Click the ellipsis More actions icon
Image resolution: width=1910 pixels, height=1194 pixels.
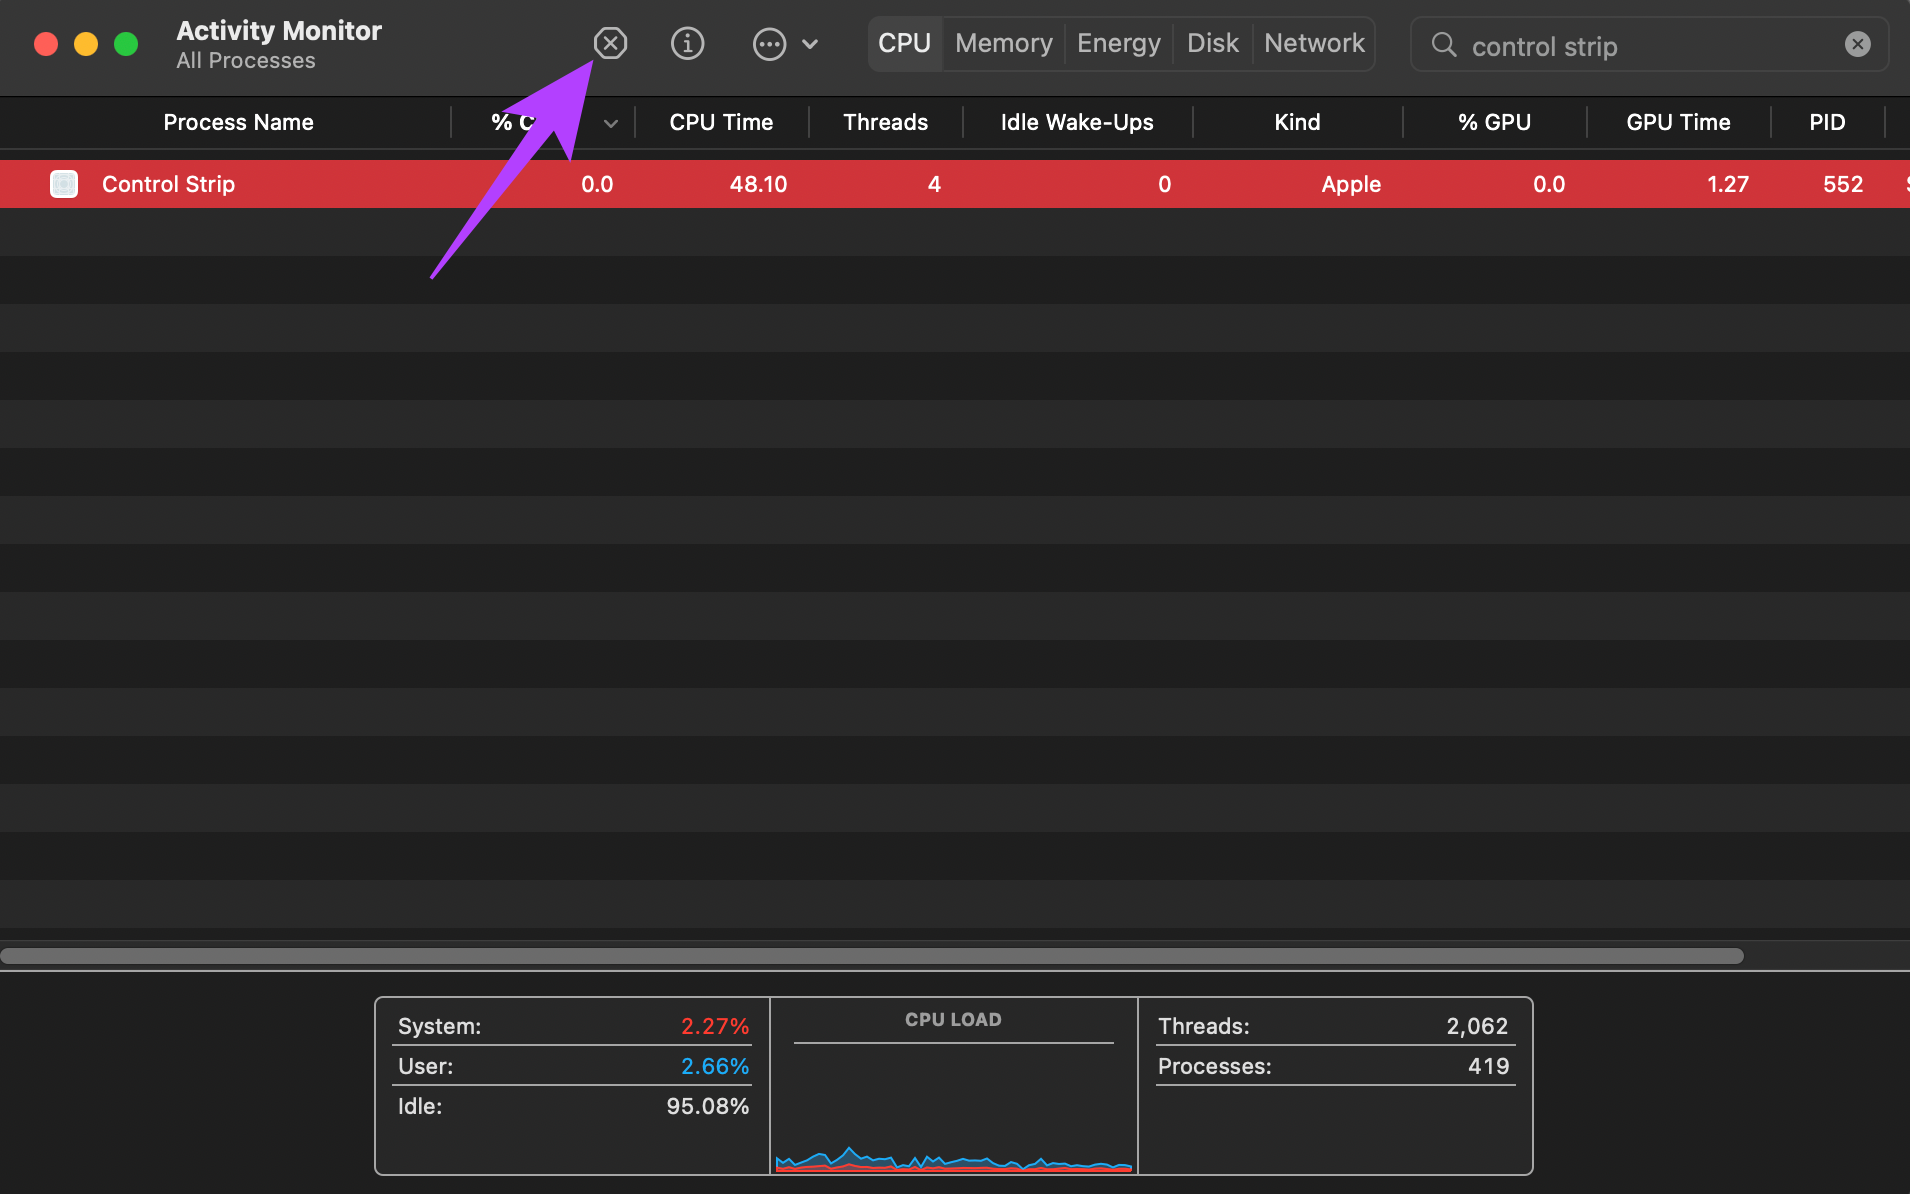pos(768,44)
